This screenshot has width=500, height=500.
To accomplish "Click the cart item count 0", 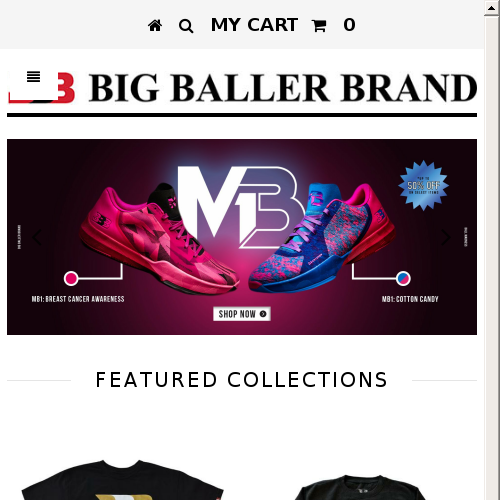I will point(349,25).
